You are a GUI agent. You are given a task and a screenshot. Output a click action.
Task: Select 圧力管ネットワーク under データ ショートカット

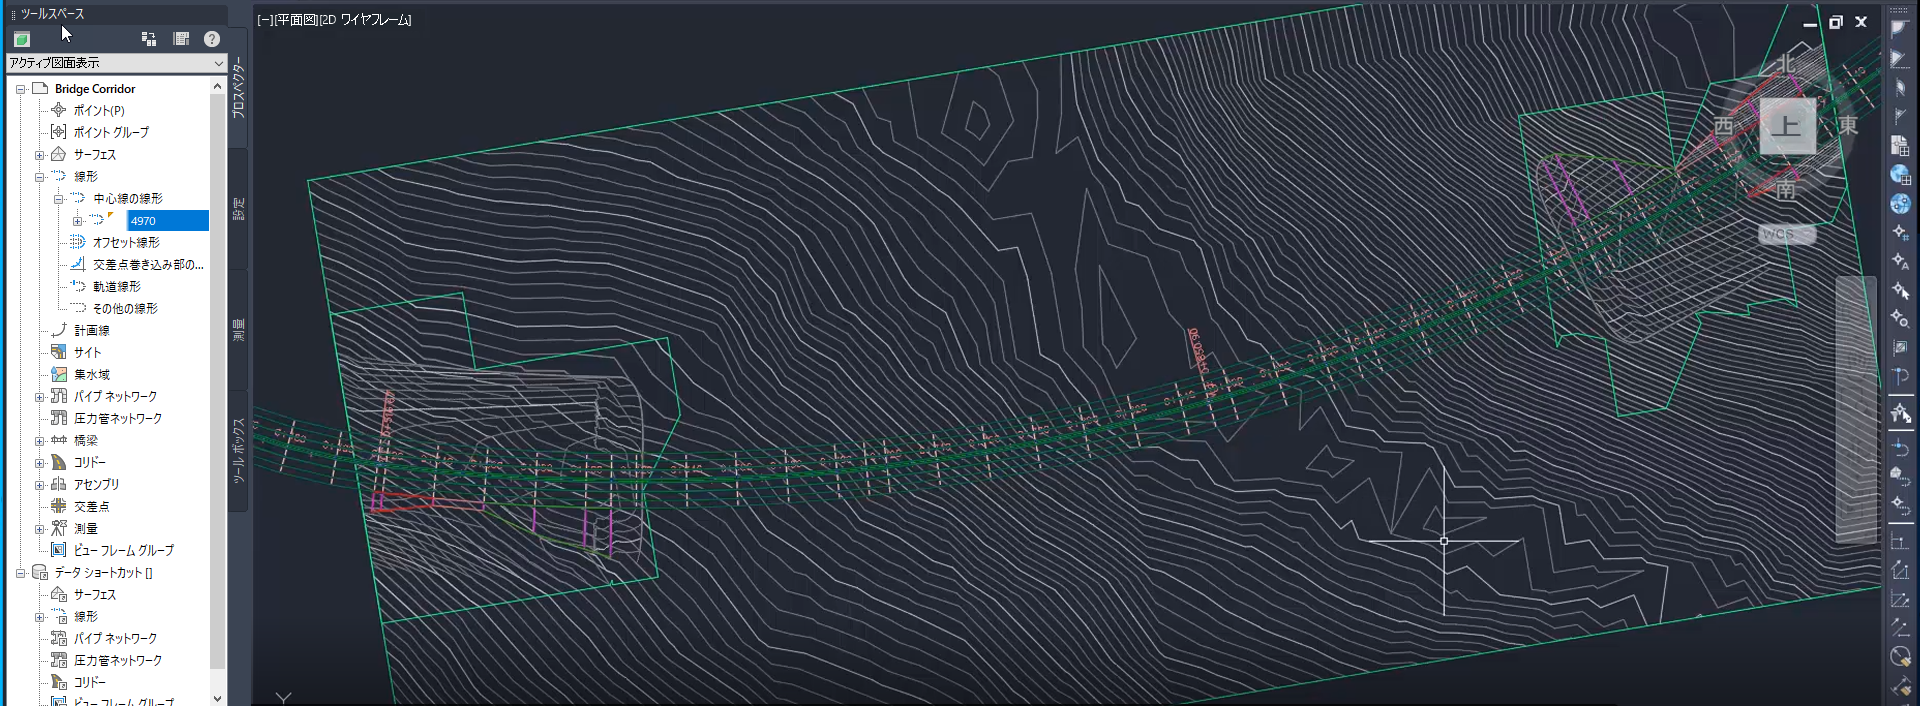click(118, 660)
